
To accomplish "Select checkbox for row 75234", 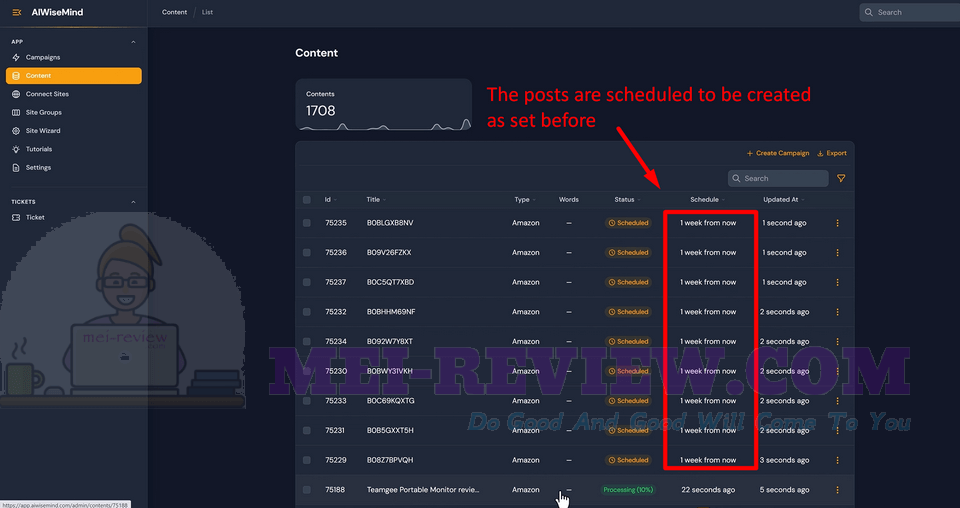I will tap(307, 342).
